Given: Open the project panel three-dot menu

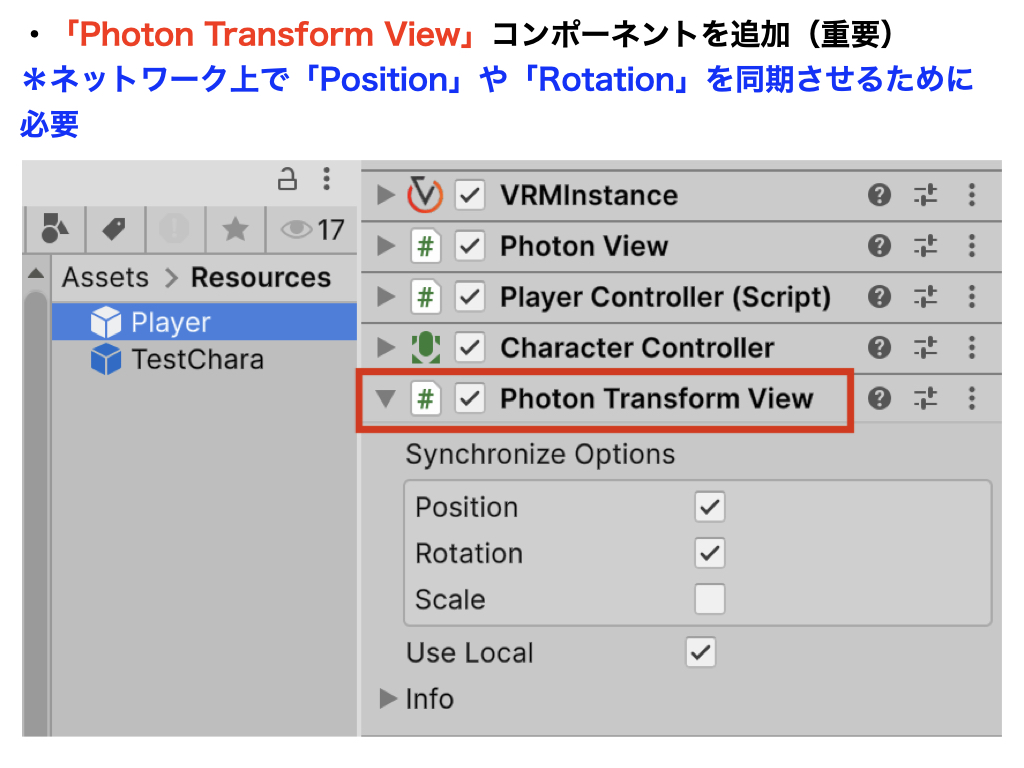Looking at the screenshot, I should coord(327,178).
